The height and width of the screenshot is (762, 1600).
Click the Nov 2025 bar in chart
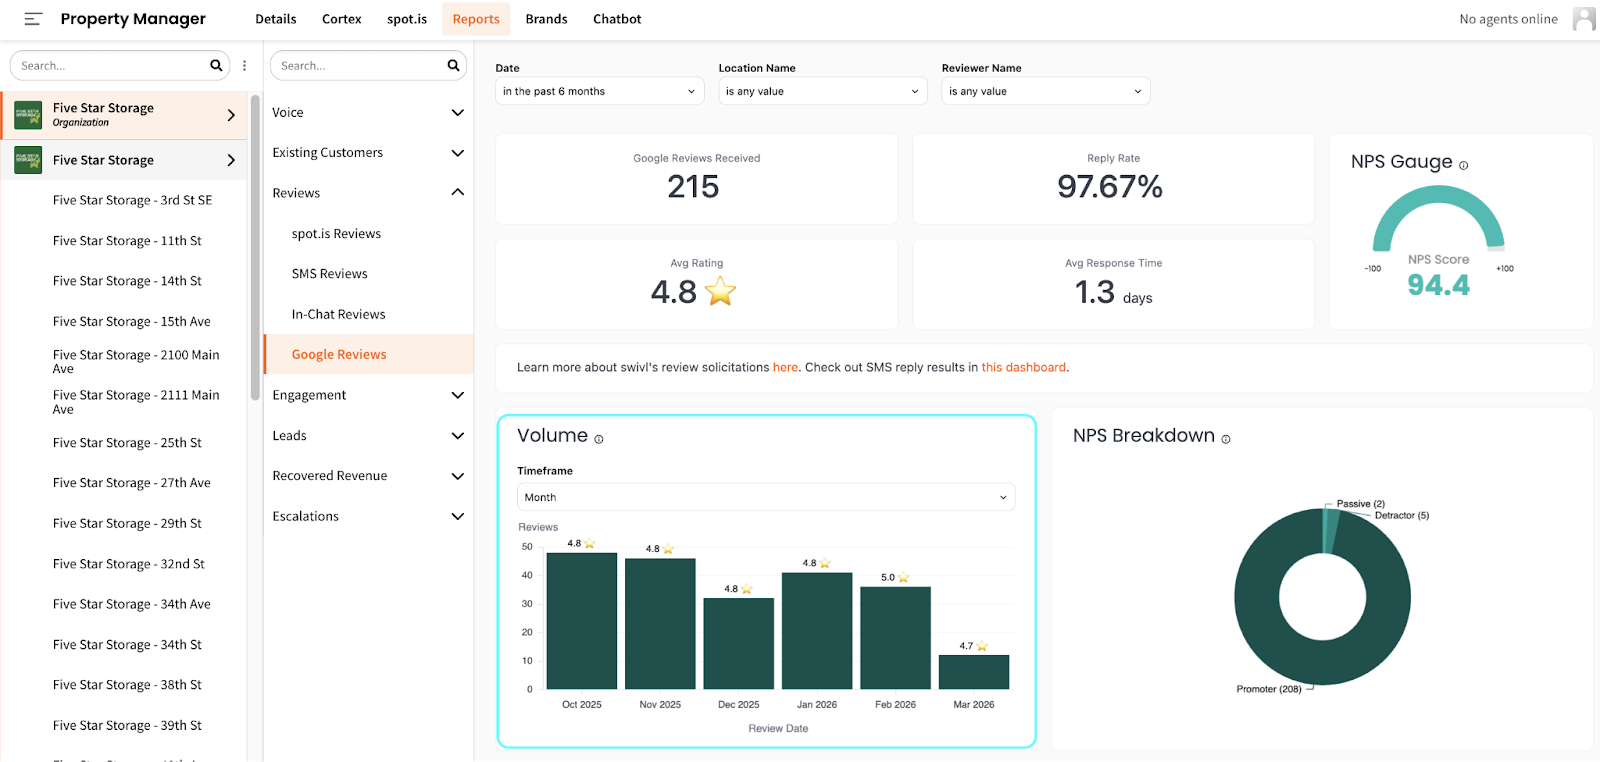[x=660, y=624]
